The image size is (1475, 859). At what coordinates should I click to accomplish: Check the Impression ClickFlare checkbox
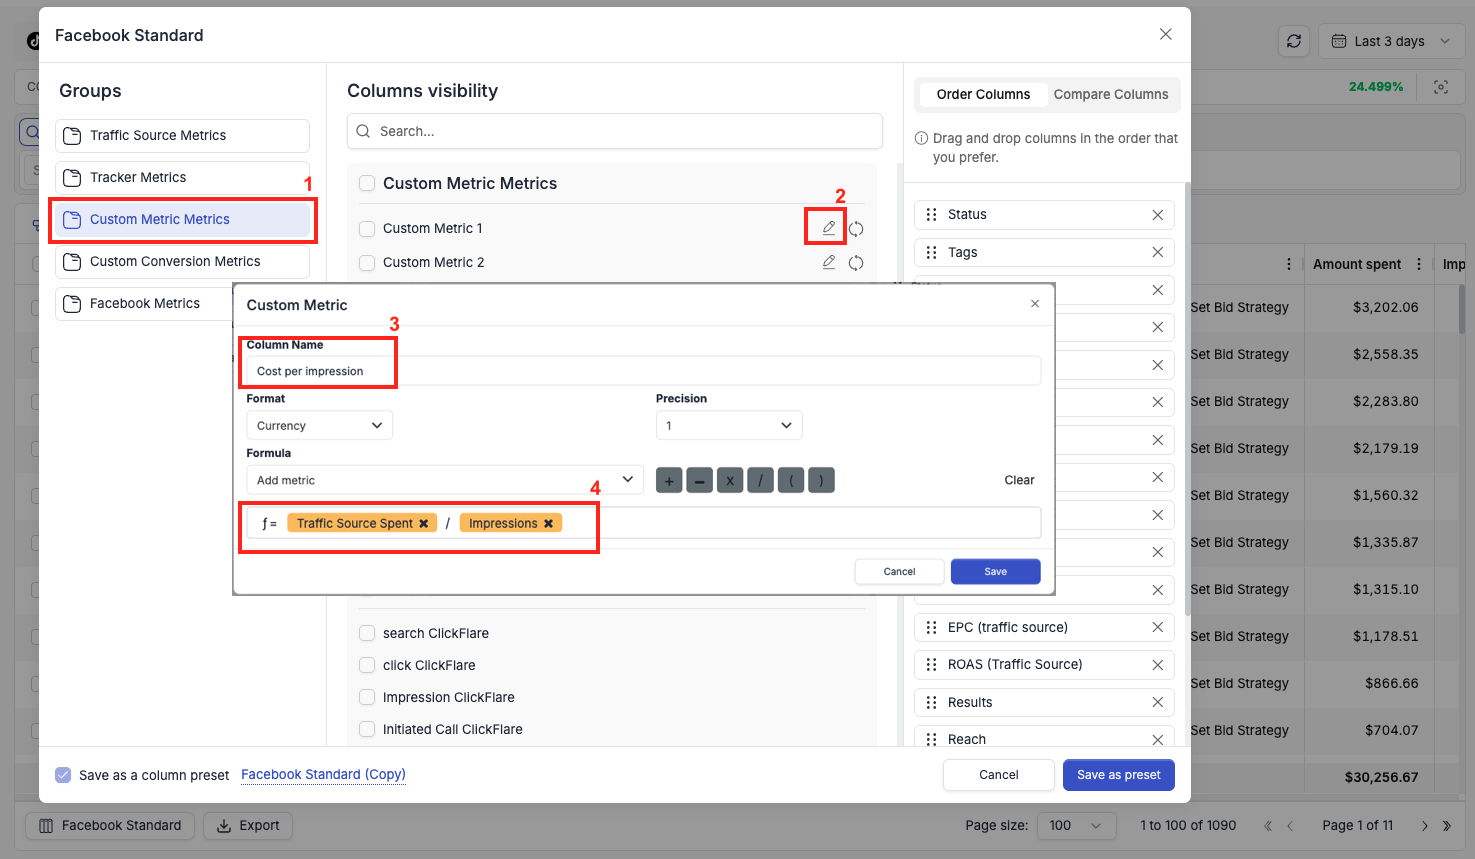(367, 697)
